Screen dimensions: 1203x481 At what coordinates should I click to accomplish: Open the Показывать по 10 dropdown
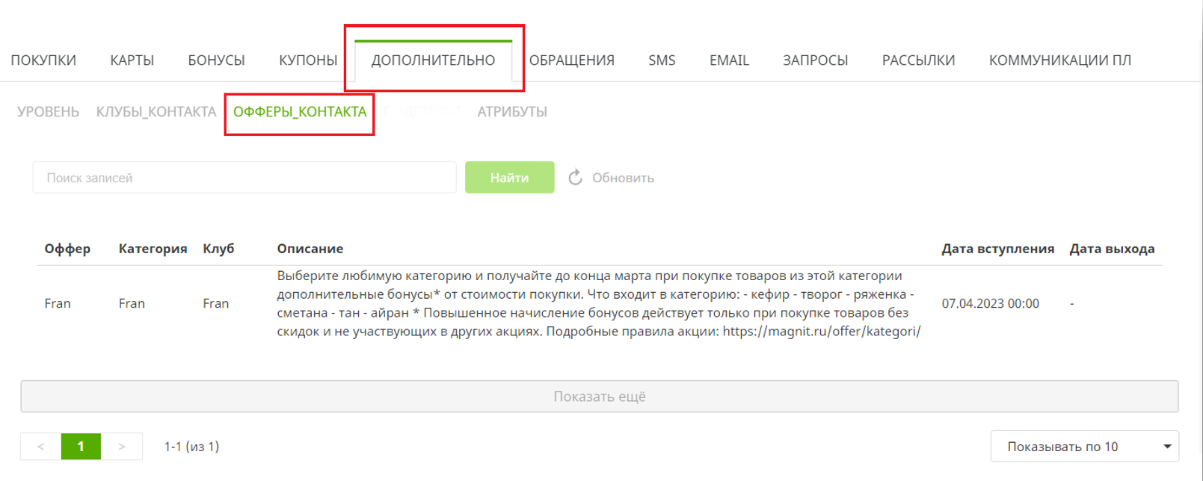tap(1084, 446)
